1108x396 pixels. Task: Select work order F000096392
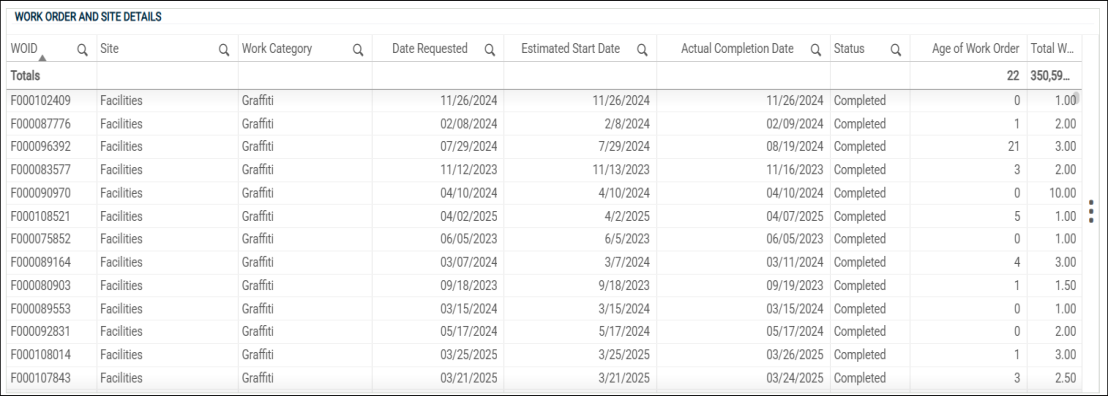[x=40, y=146]
